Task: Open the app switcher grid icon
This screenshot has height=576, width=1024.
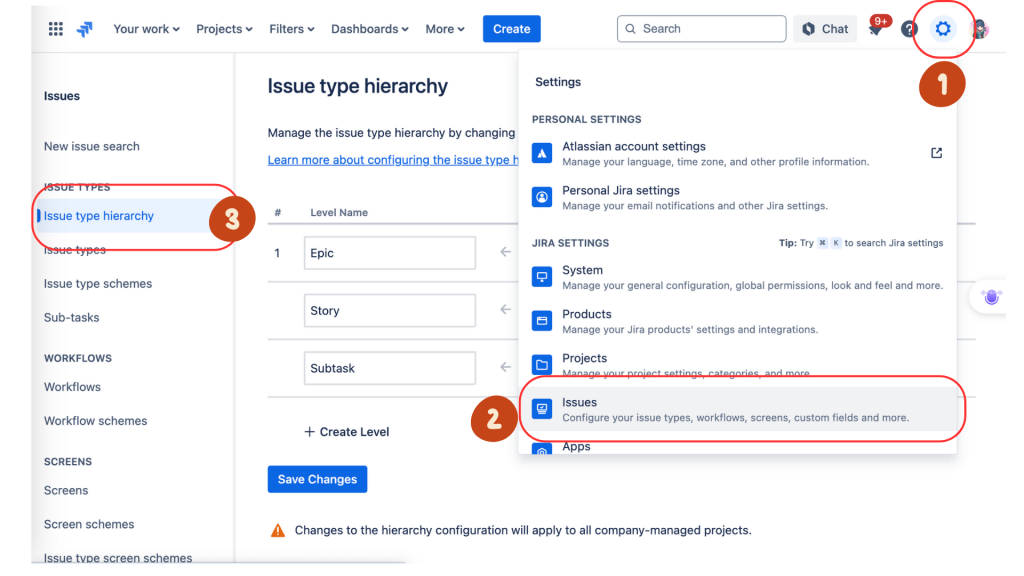Action: 56,29
